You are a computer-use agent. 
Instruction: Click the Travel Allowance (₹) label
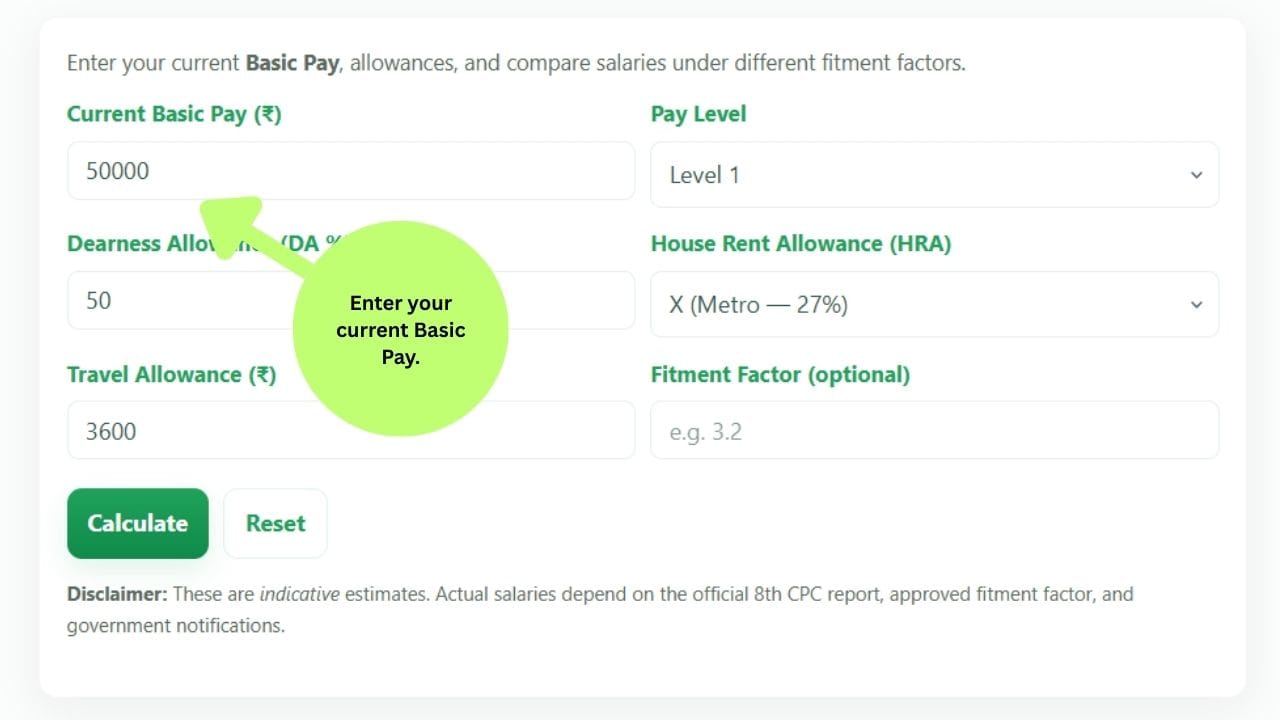[x=171, y=375]
